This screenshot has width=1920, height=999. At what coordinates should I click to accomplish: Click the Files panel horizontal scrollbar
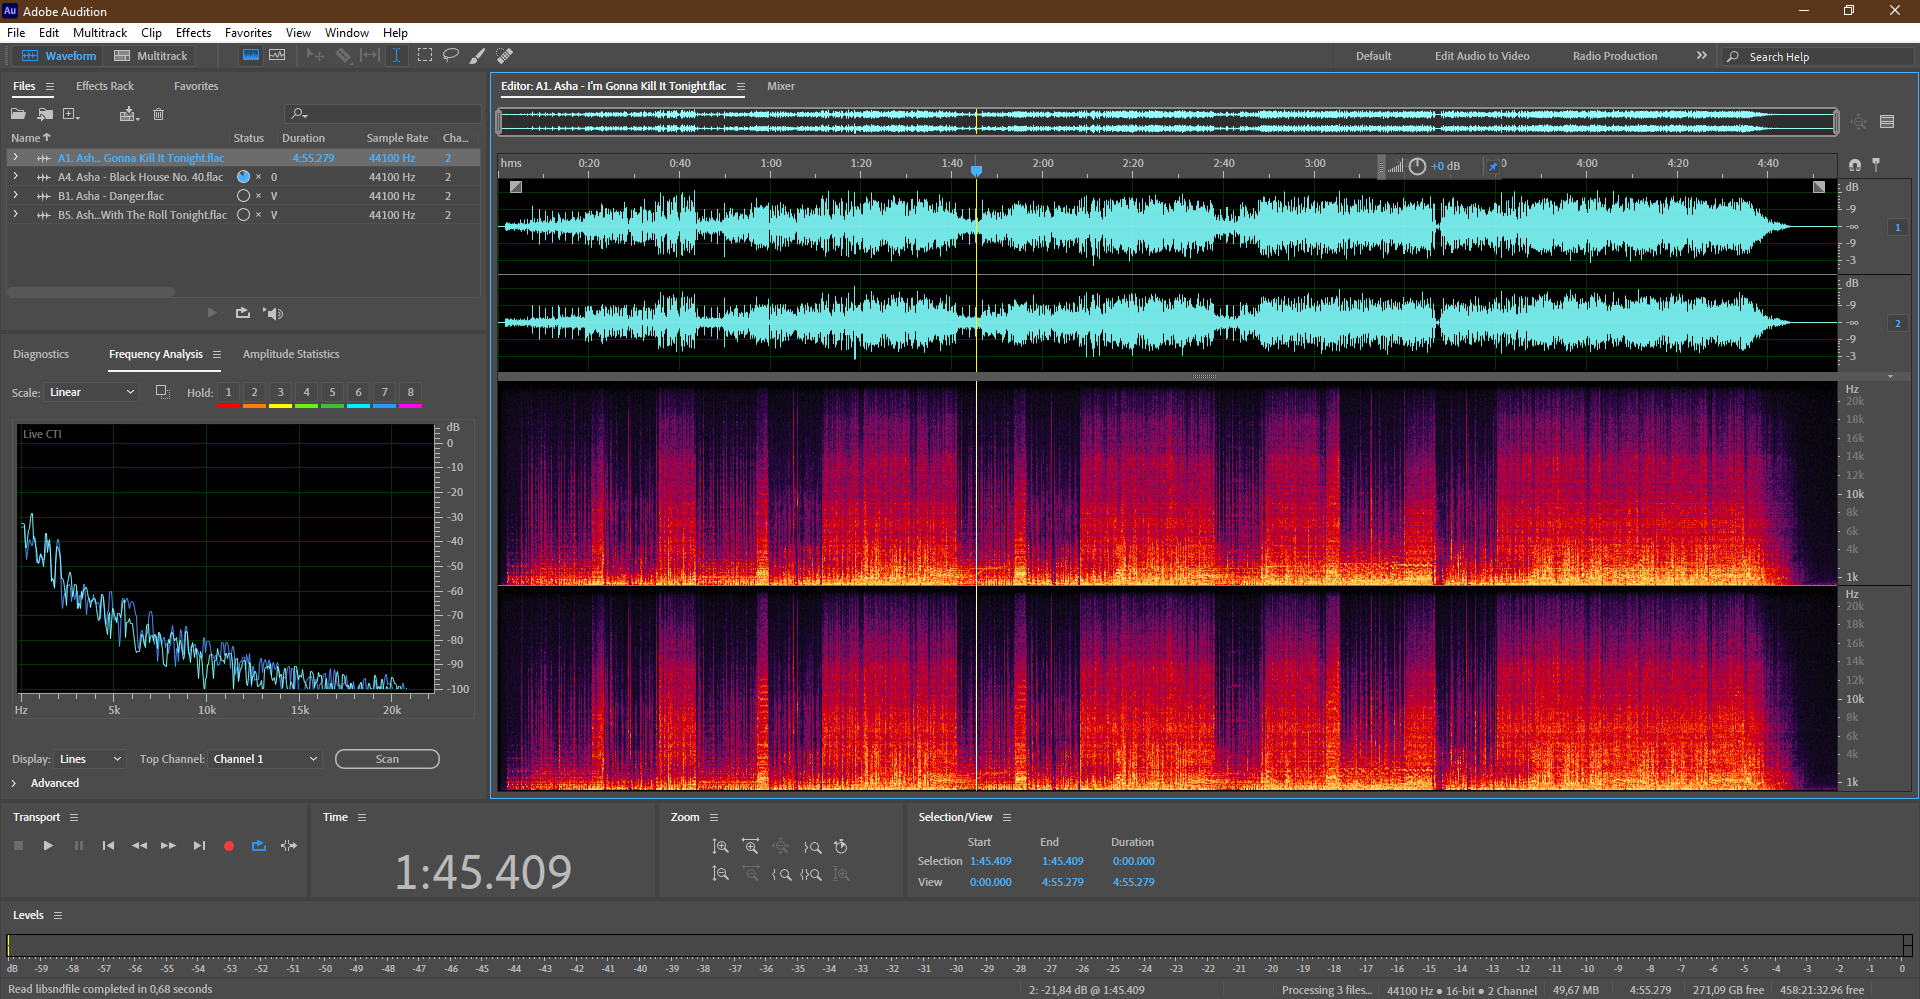point(91,292)
